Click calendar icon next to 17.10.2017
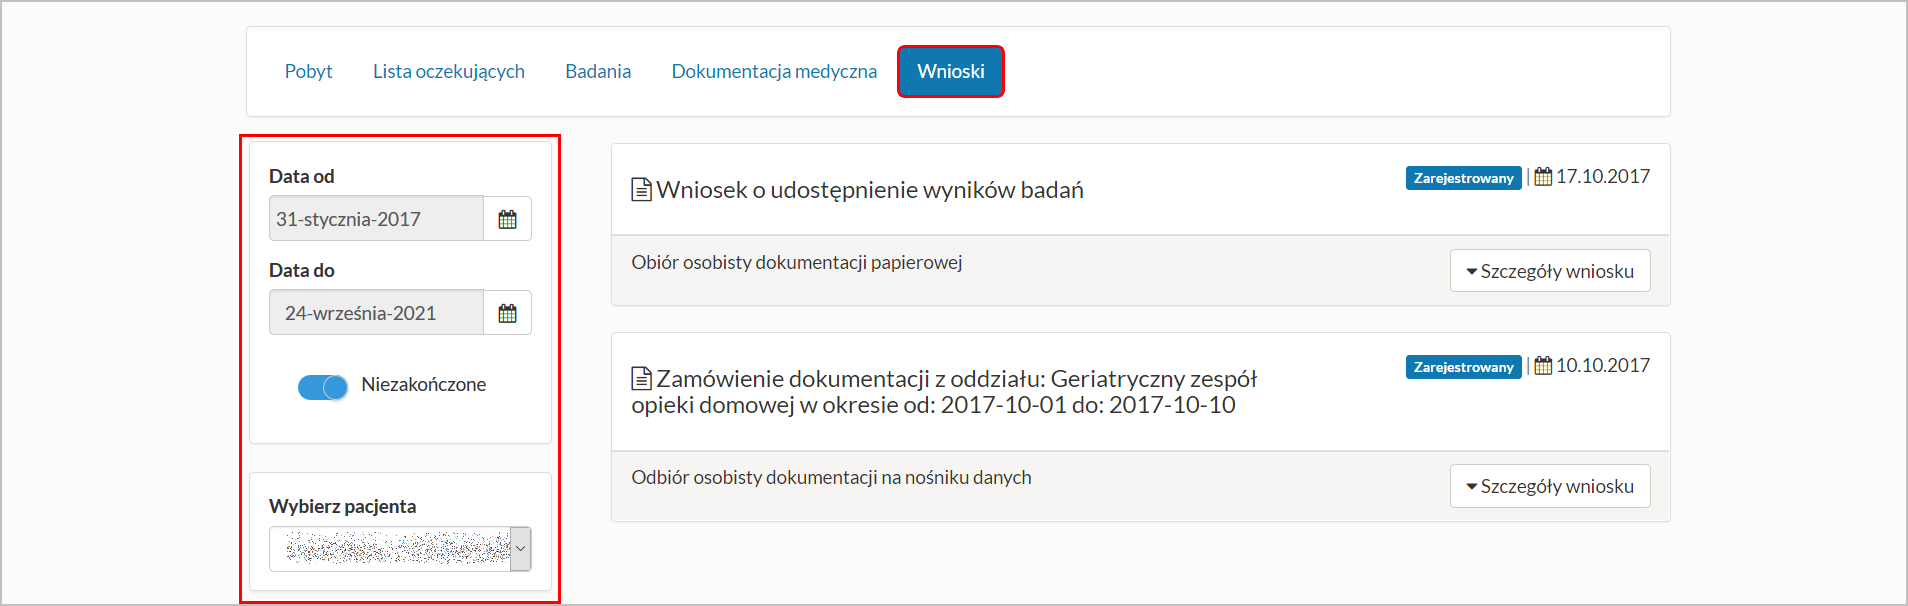 click(x=1543, y=177)
